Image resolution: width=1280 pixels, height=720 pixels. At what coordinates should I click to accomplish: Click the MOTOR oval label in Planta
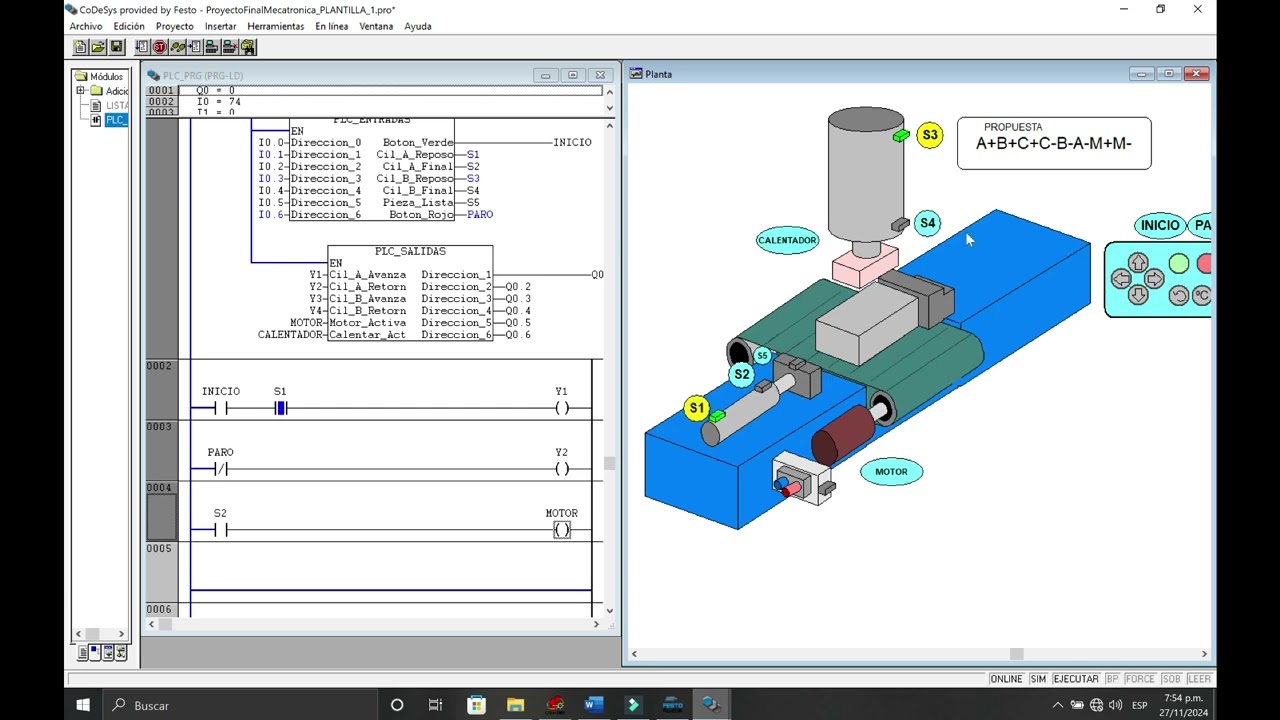891,472
